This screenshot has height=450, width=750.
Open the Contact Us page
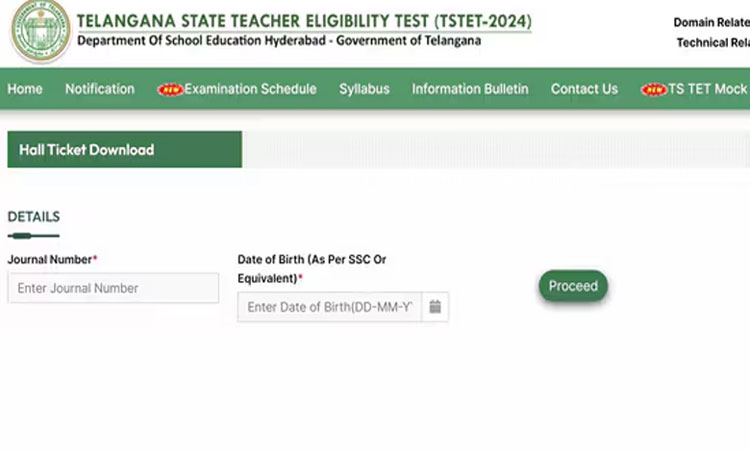tap(585, 89)
